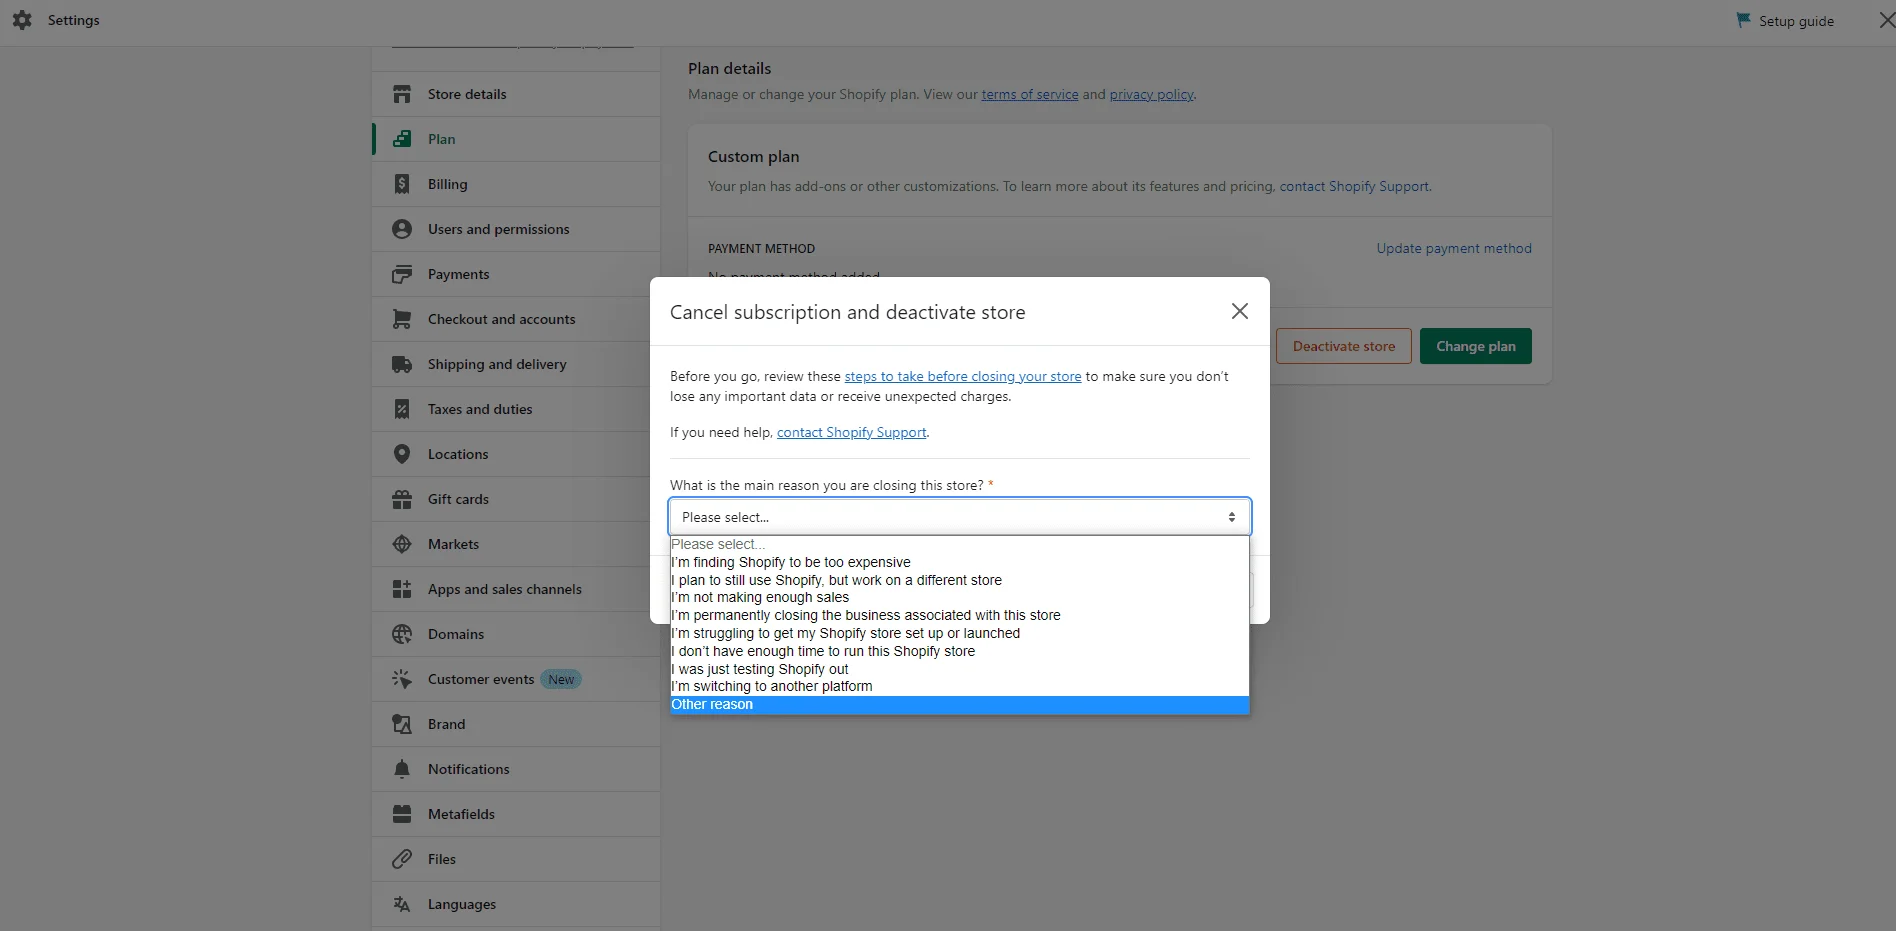The image size is (1896, 931).
Task: Click the 'contact Shopify Support' link in dialog
Action: tap(851, 433)
